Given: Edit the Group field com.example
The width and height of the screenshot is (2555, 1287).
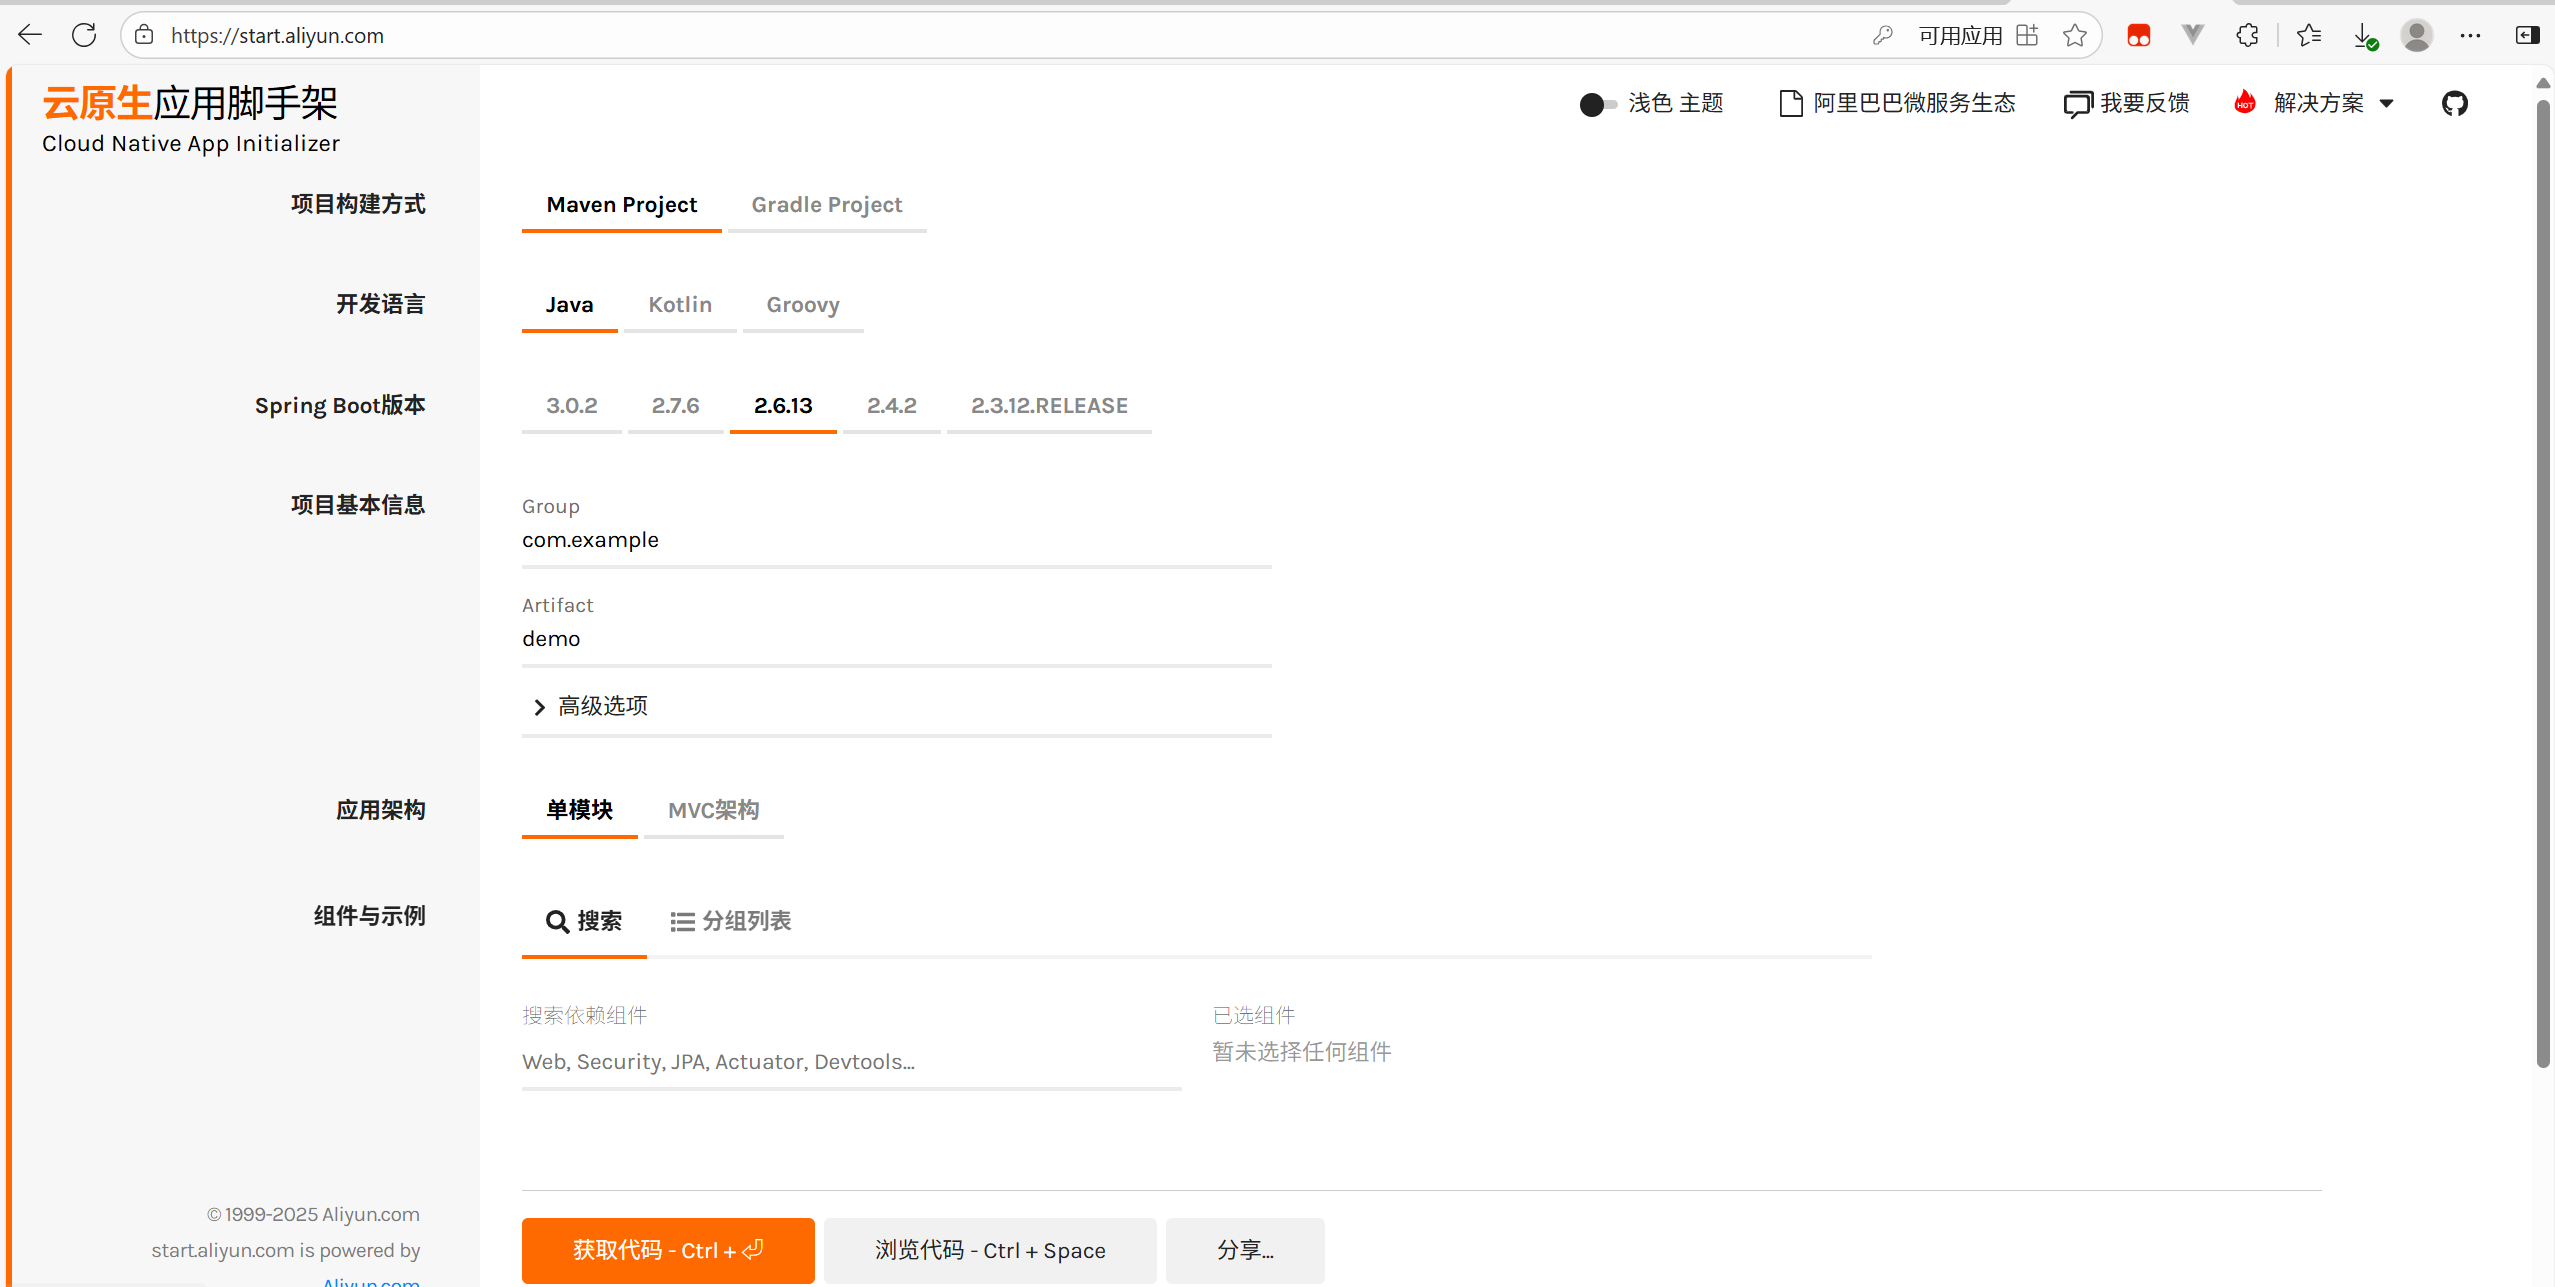Looking at the screenshot, I should tap(896, 540).
